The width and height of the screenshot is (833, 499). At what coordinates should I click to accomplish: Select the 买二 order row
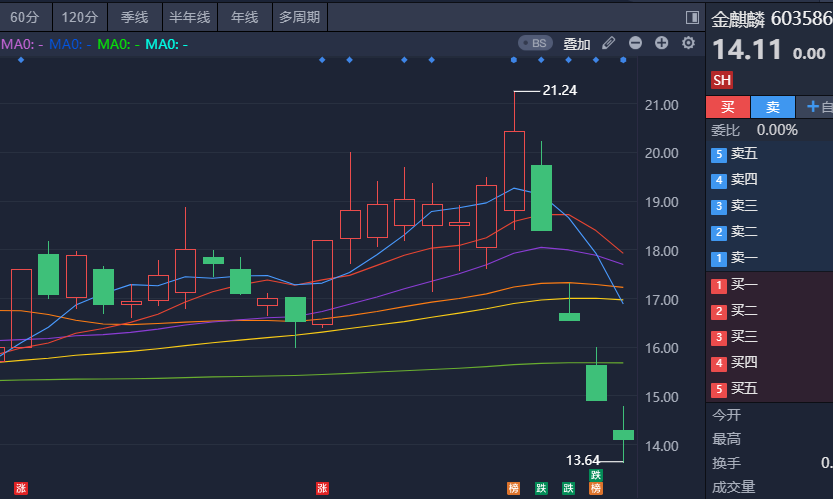pyautogui.click(x=769, y=310)
